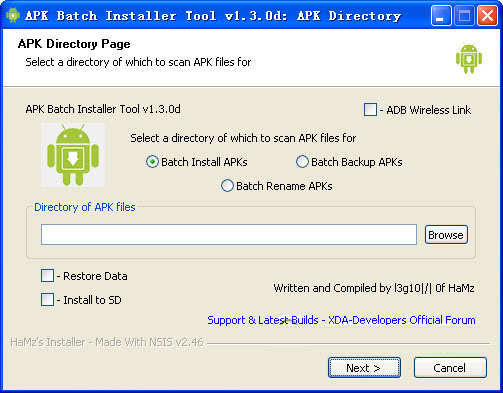
Task: Click the large Android installer logo image
Action: pyautogui.click(x=73, y=155)
